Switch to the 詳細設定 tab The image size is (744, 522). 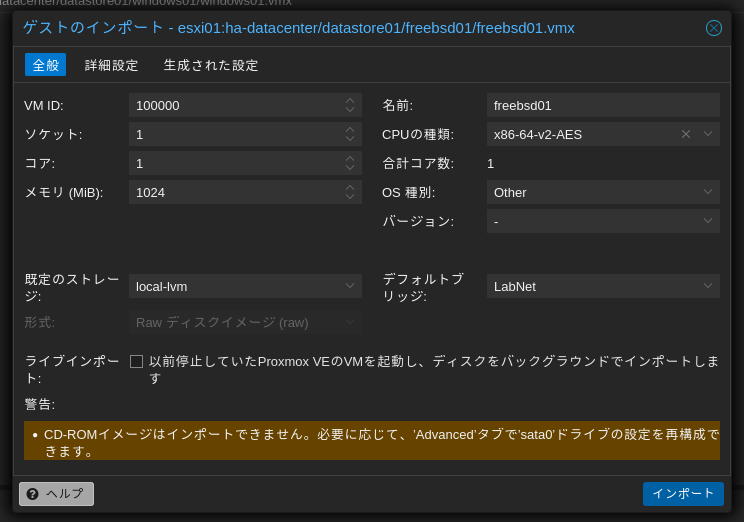point(112,65)
